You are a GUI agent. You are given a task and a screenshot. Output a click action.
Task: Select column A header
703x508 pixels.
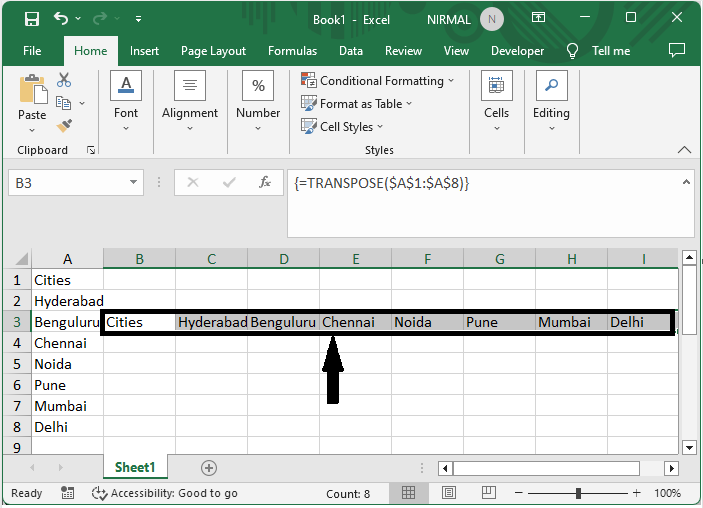pyautogui.click(x=67, y=259)
